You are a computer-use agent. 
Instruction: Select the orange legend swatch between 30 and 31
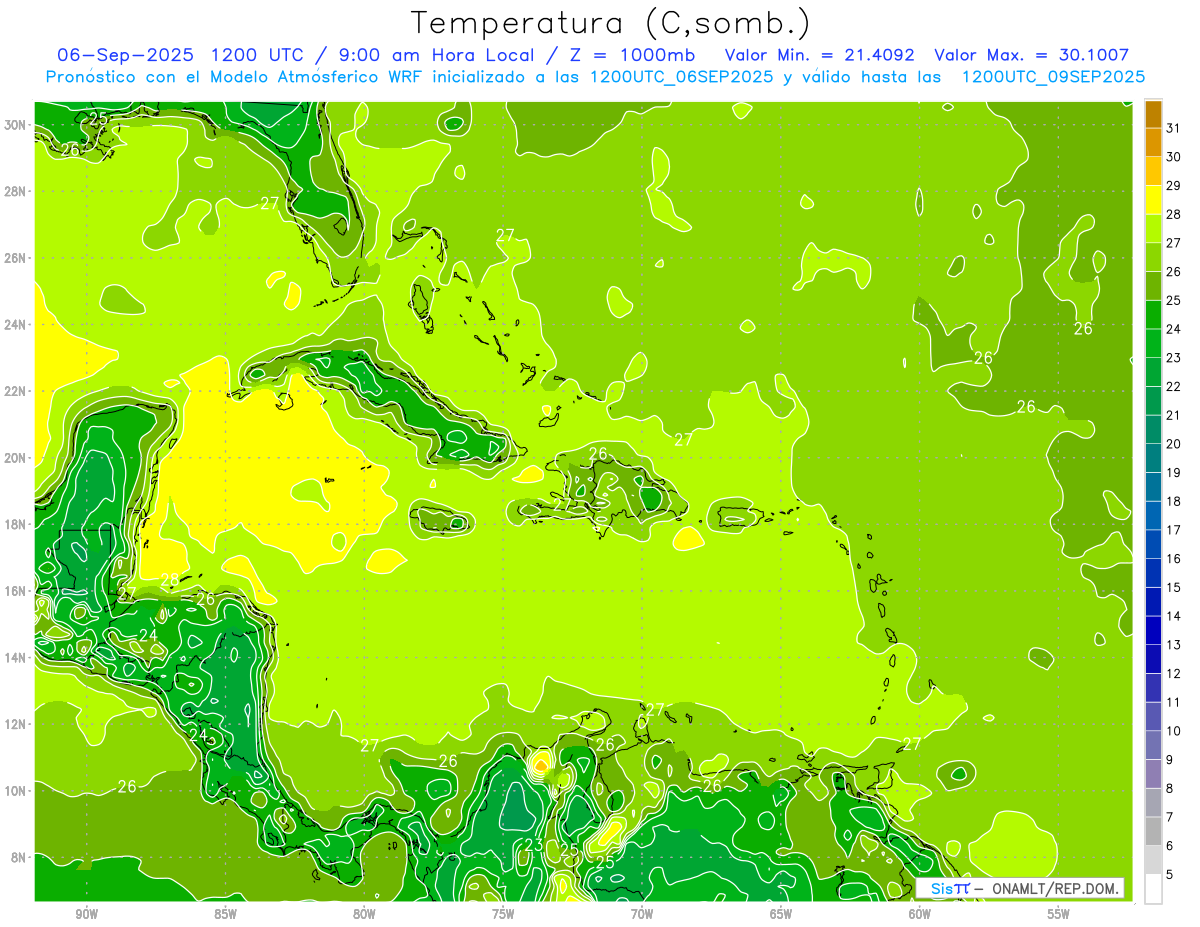tap(1153, 143)
